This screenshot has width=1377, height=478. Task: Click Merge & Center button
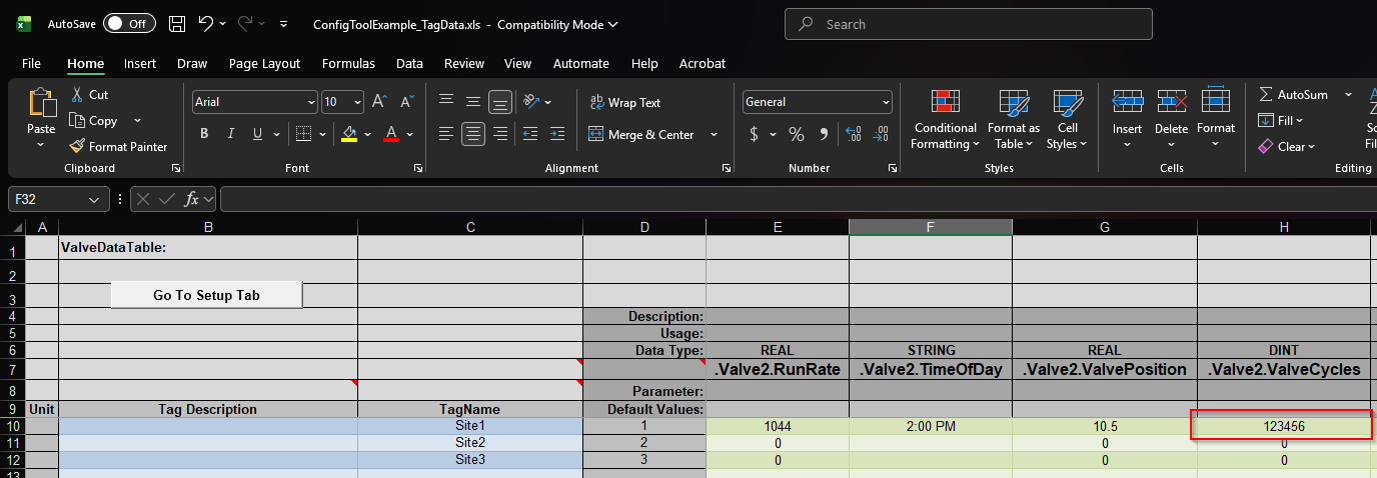(642, 134)
